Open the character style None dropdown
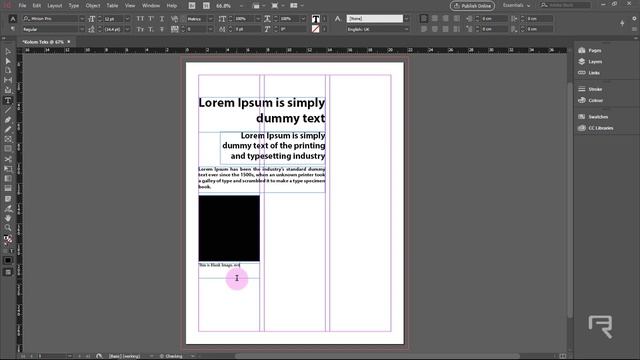Viewport: 640px width, 360px height. click(x=406, y=19)
